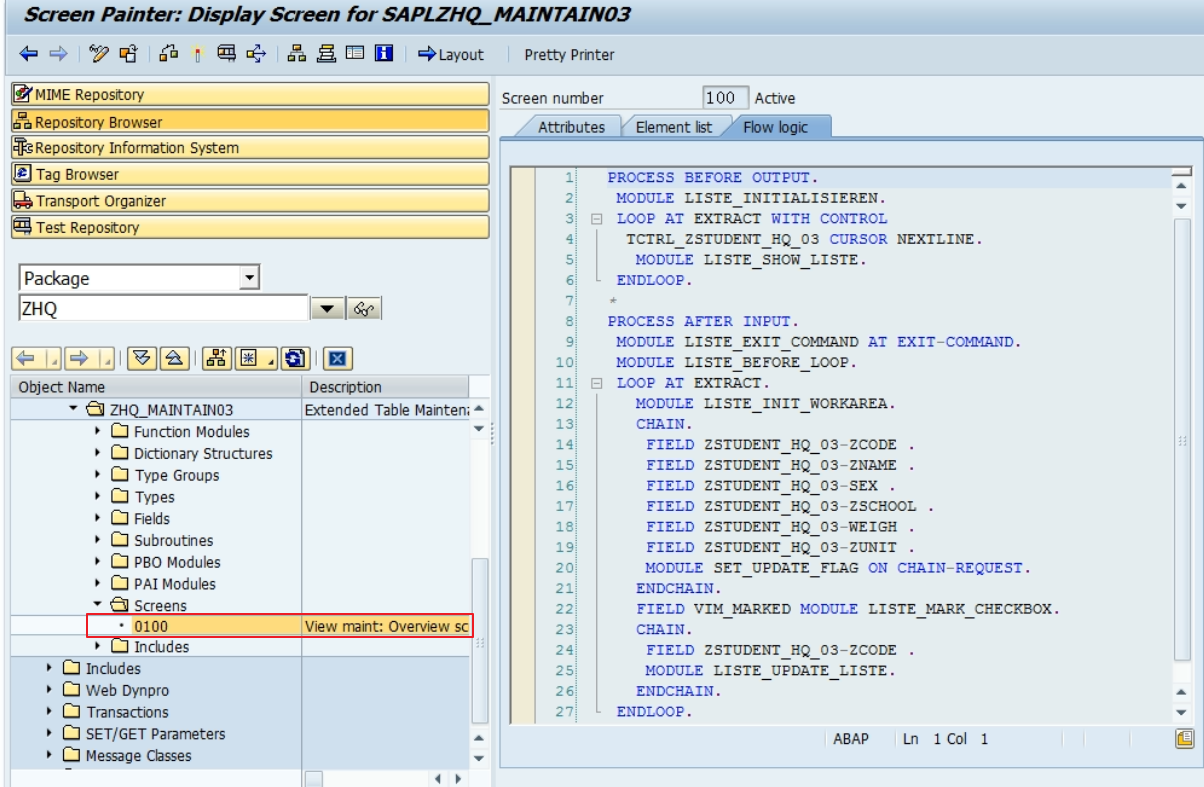Open Test Repository
Viewport: 1204px width, 787px height.
250,227
